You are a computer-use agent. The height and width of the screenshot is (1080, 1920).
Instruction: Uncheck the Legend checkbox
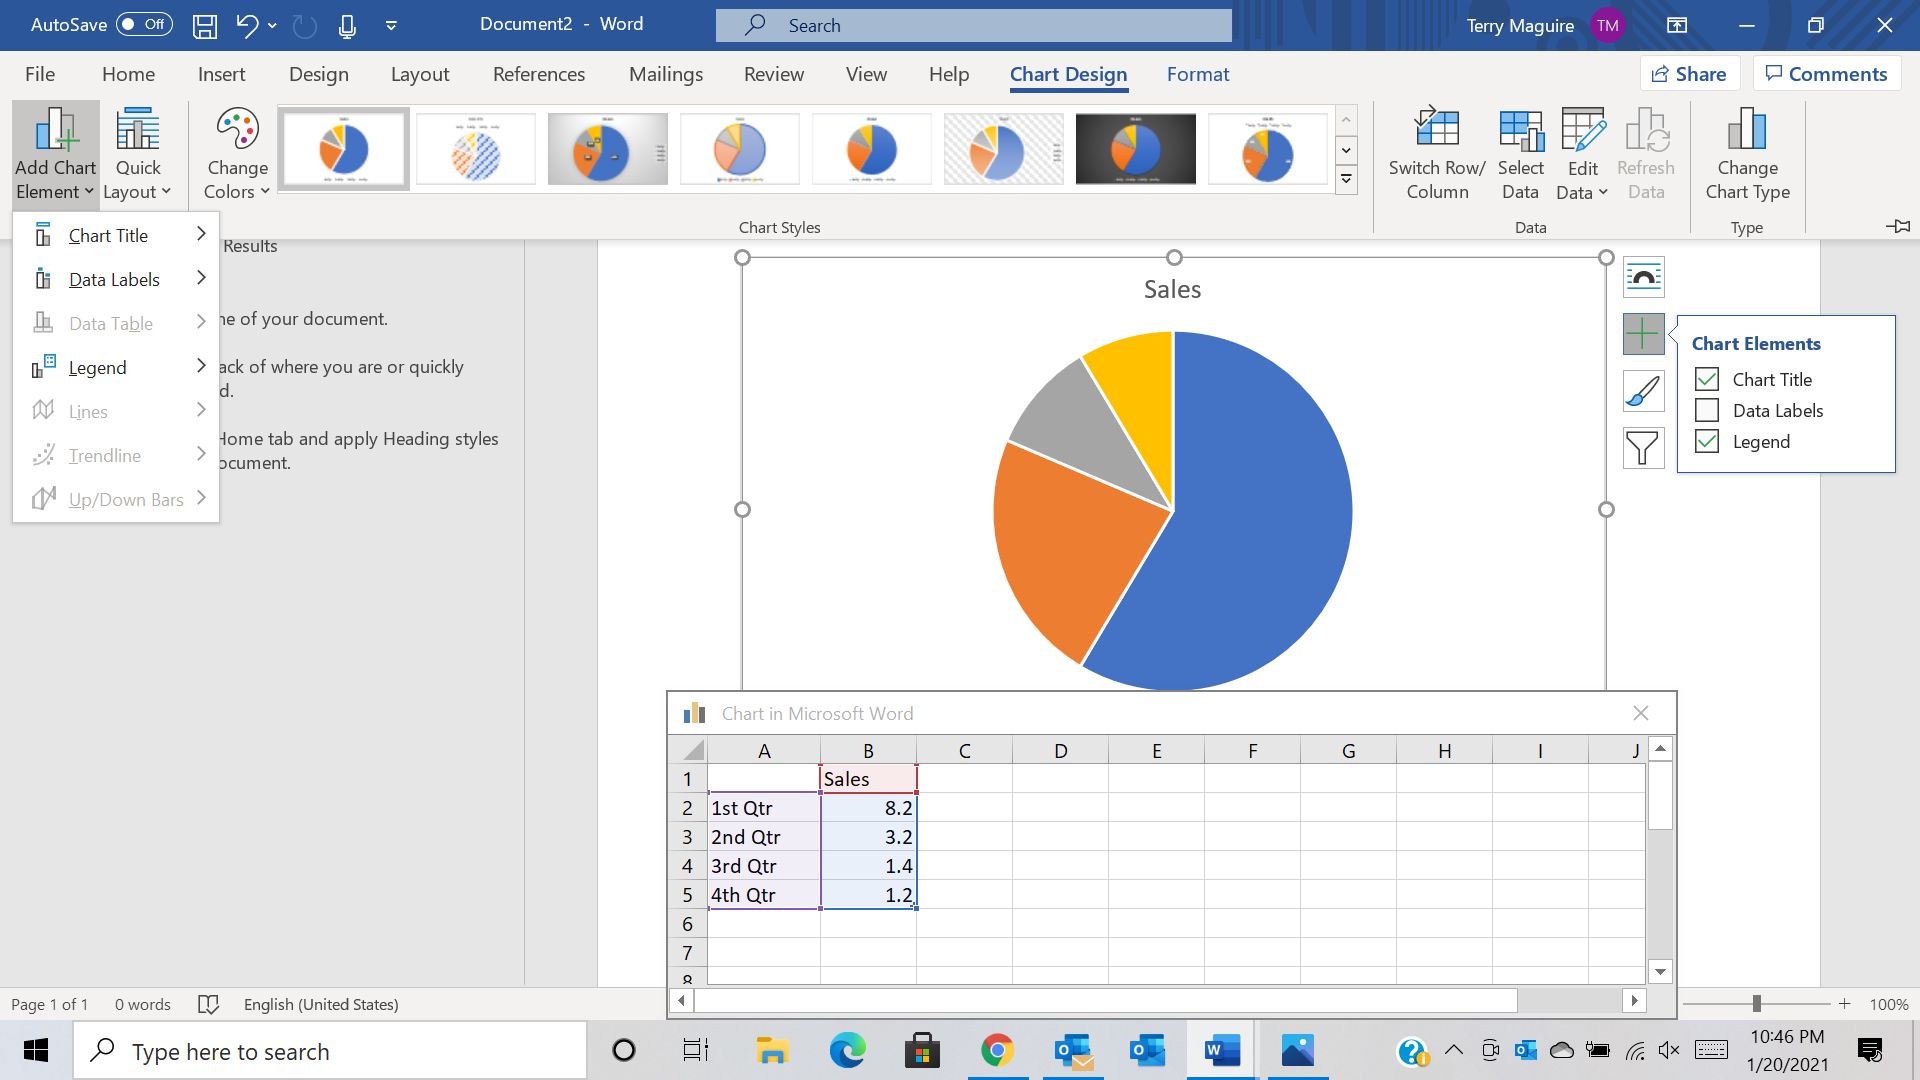click(1707, 442)
